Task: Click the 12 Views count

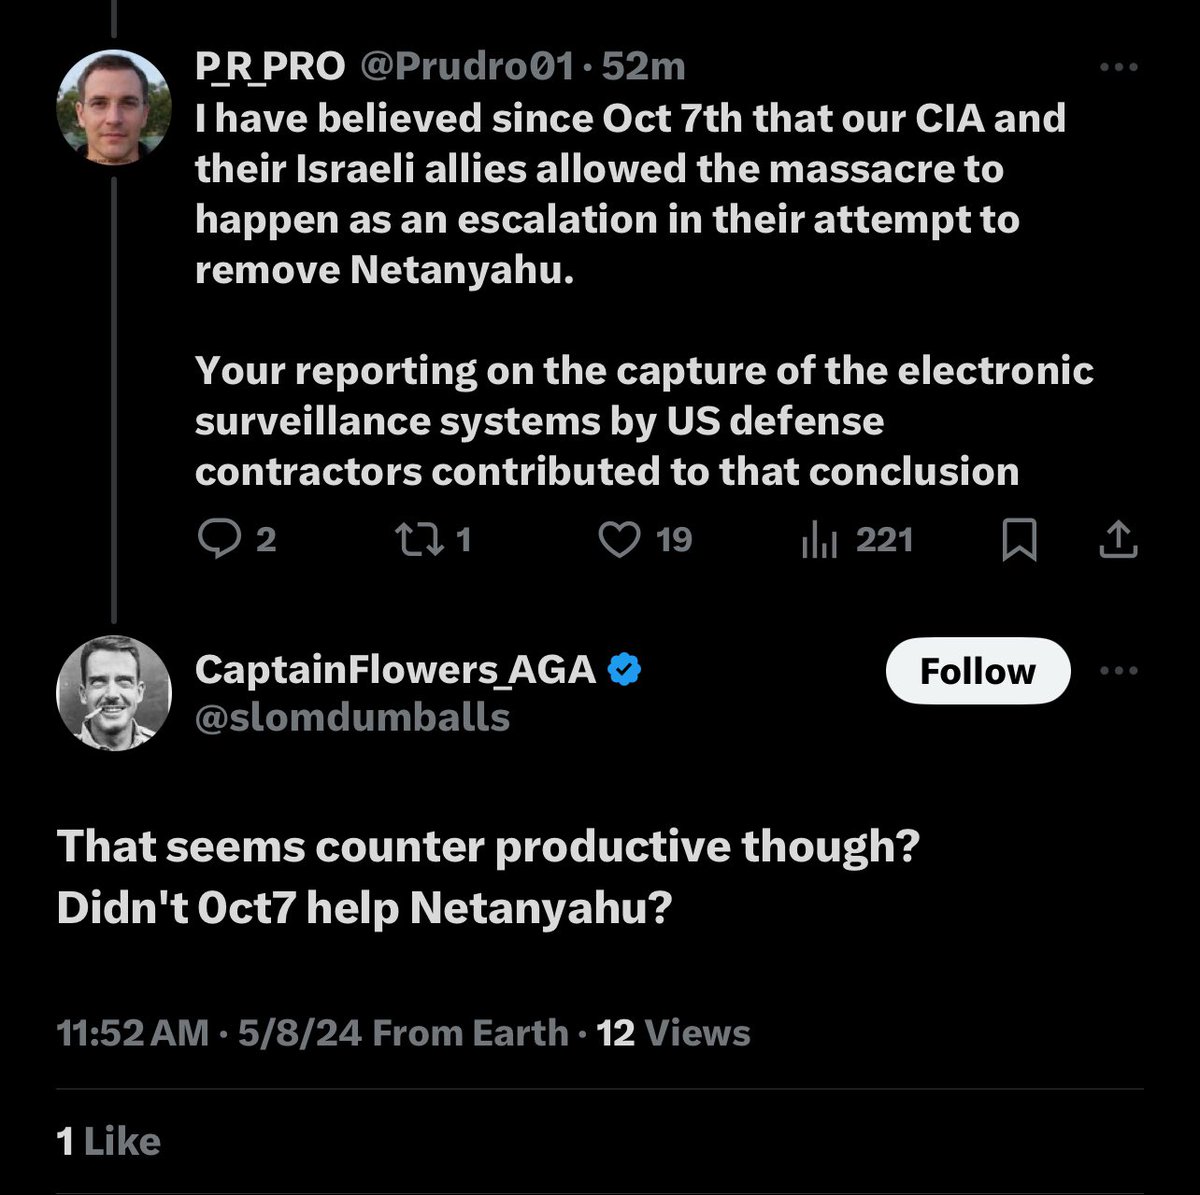Action: point(673,1033)
